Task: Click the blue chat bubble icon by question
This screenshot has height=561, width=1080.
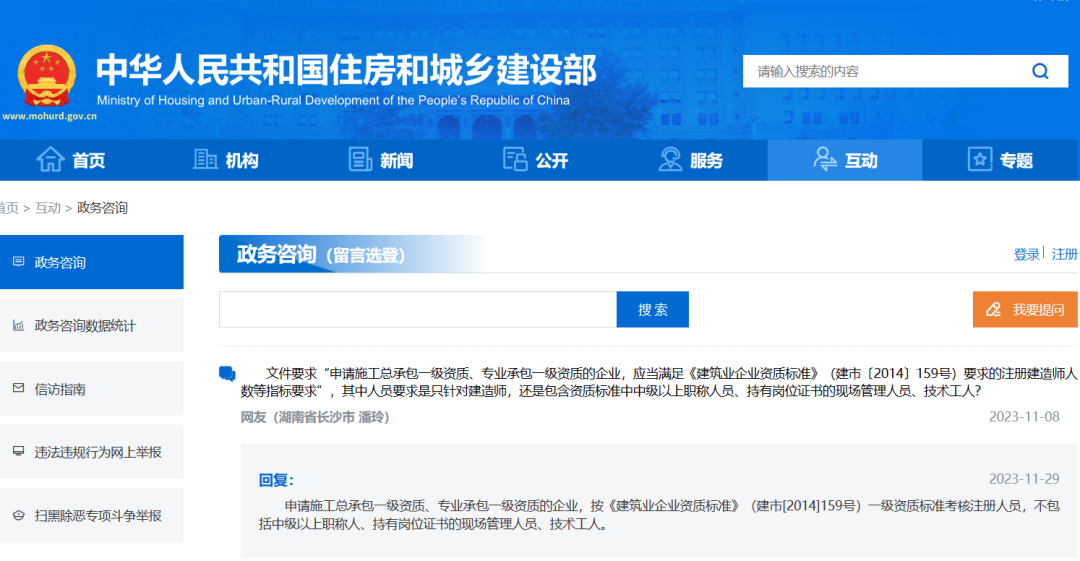Action: [227, 374]
